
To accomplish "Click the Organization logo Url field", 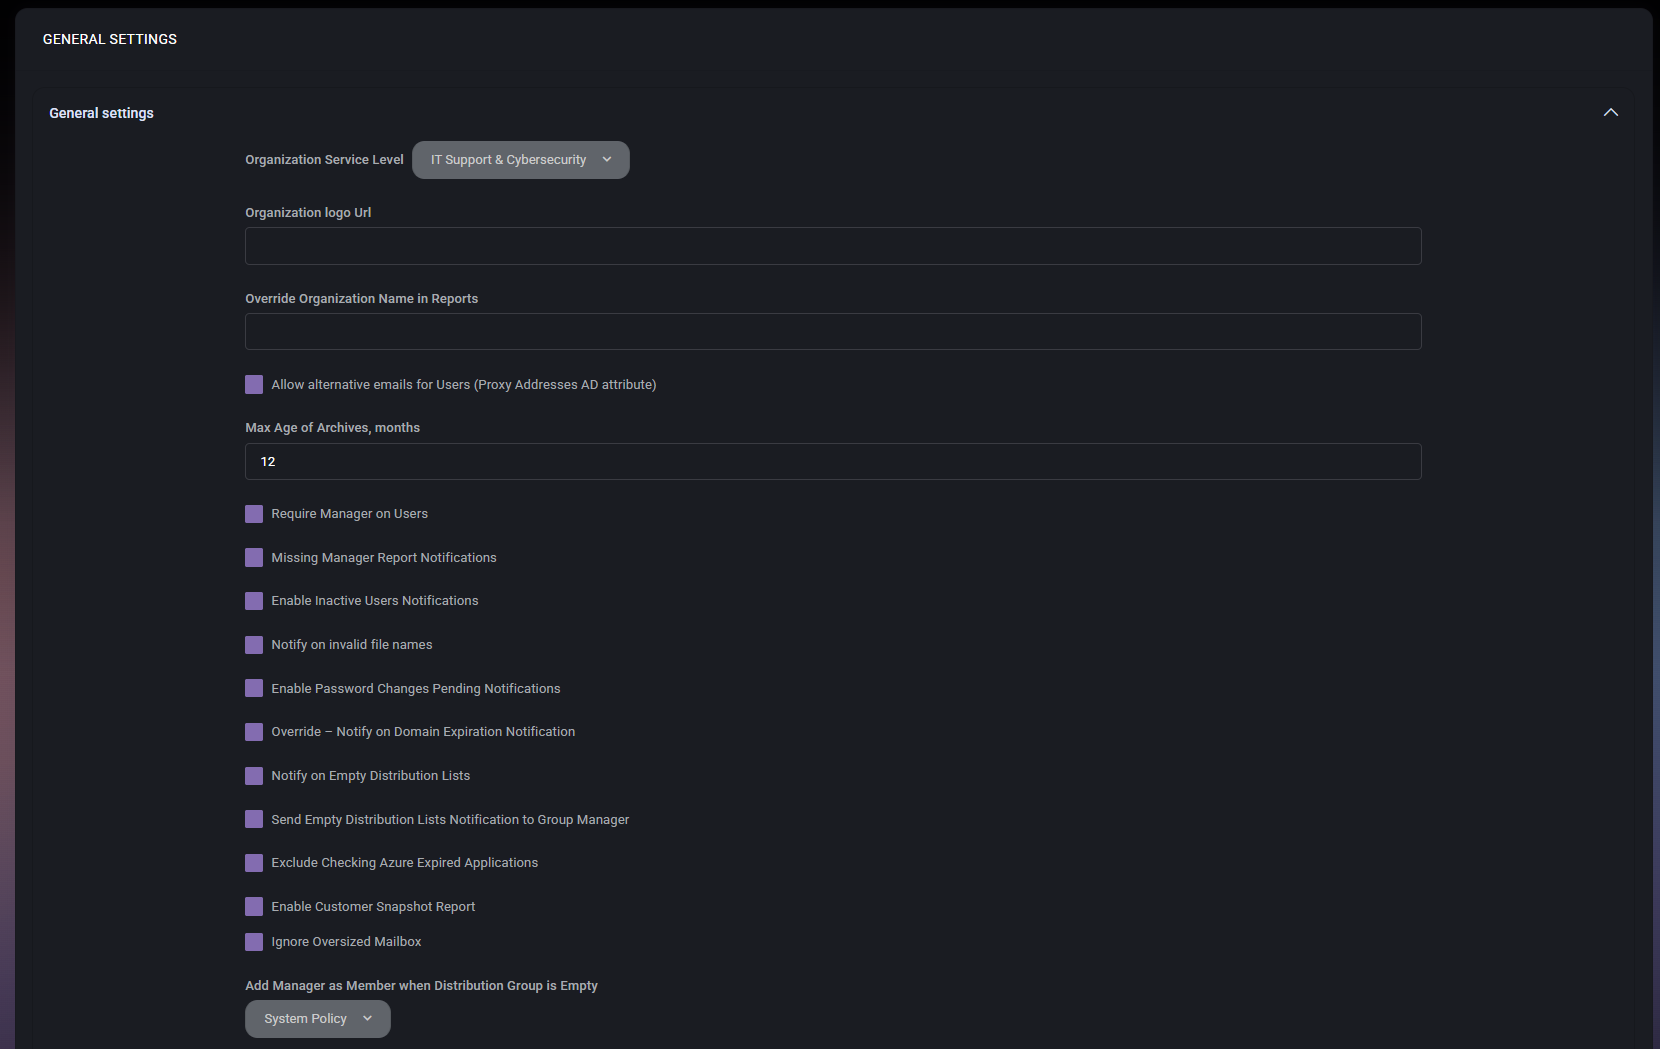I will [x=832, y=245].
